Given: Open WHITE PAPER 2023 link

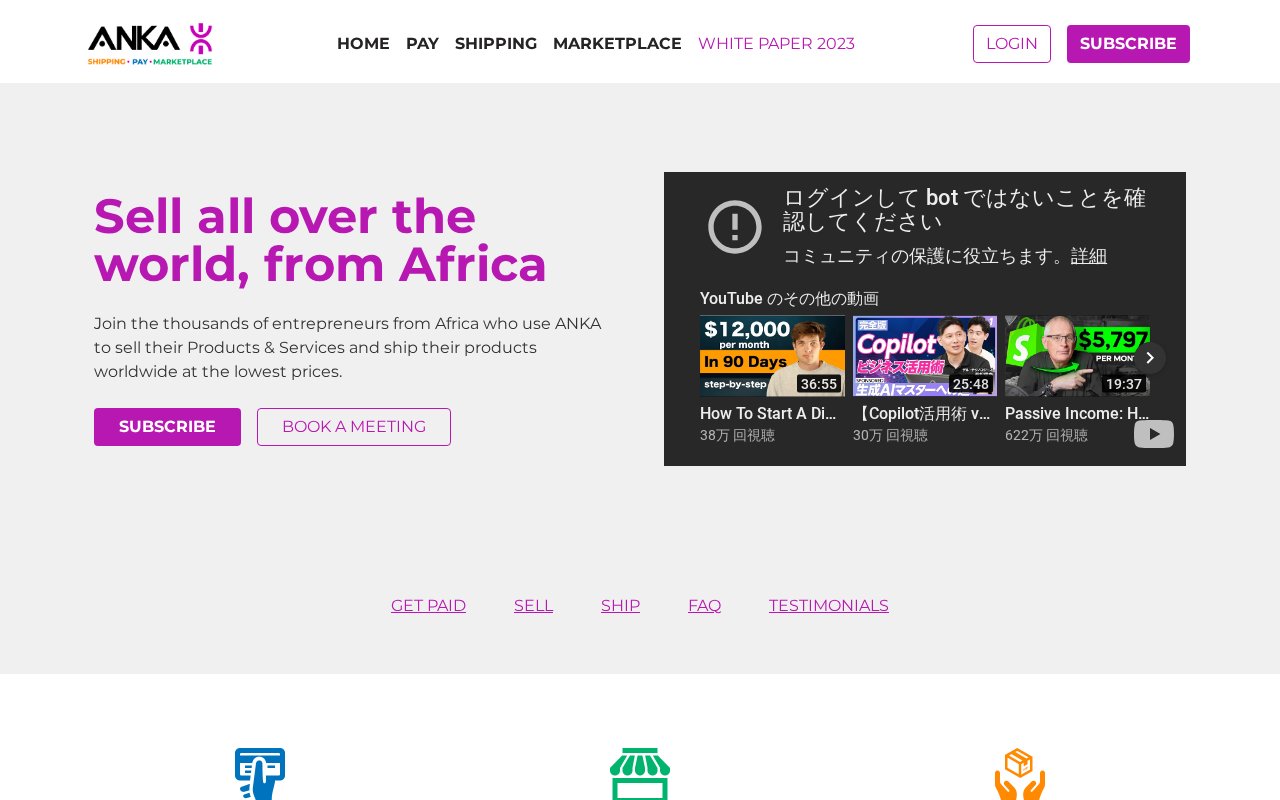Looking at the screenshot, I should click(776, 44).
